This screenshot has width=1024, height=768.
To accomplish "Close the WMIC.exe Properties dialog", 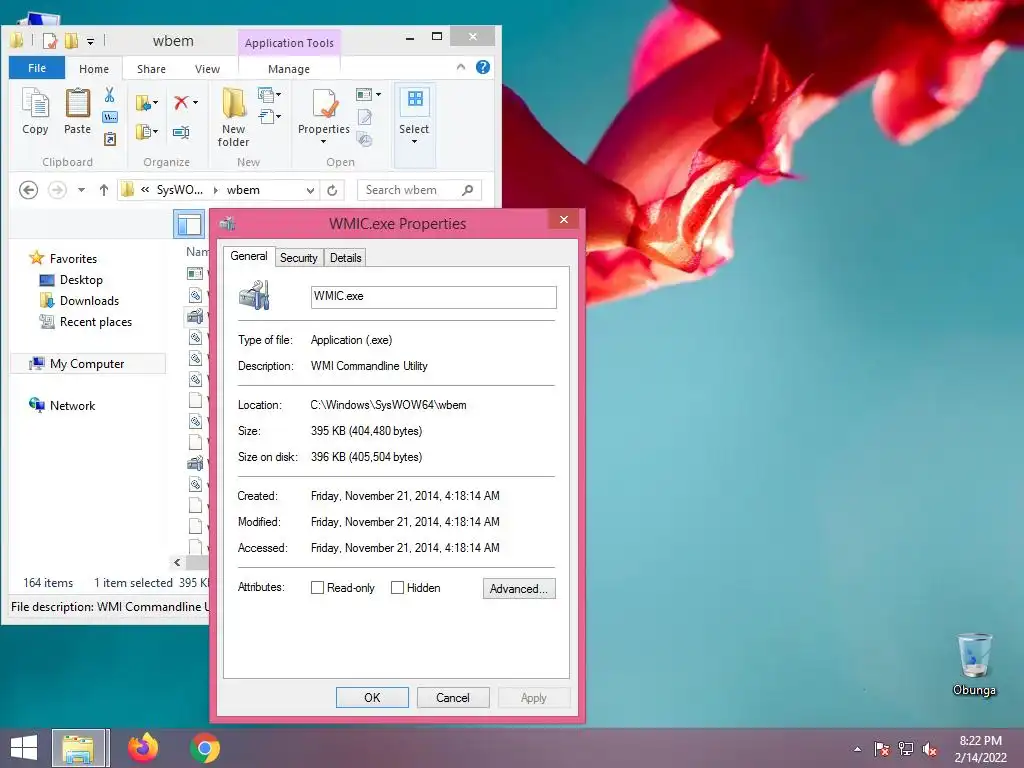I will click(x=564, y=219).
